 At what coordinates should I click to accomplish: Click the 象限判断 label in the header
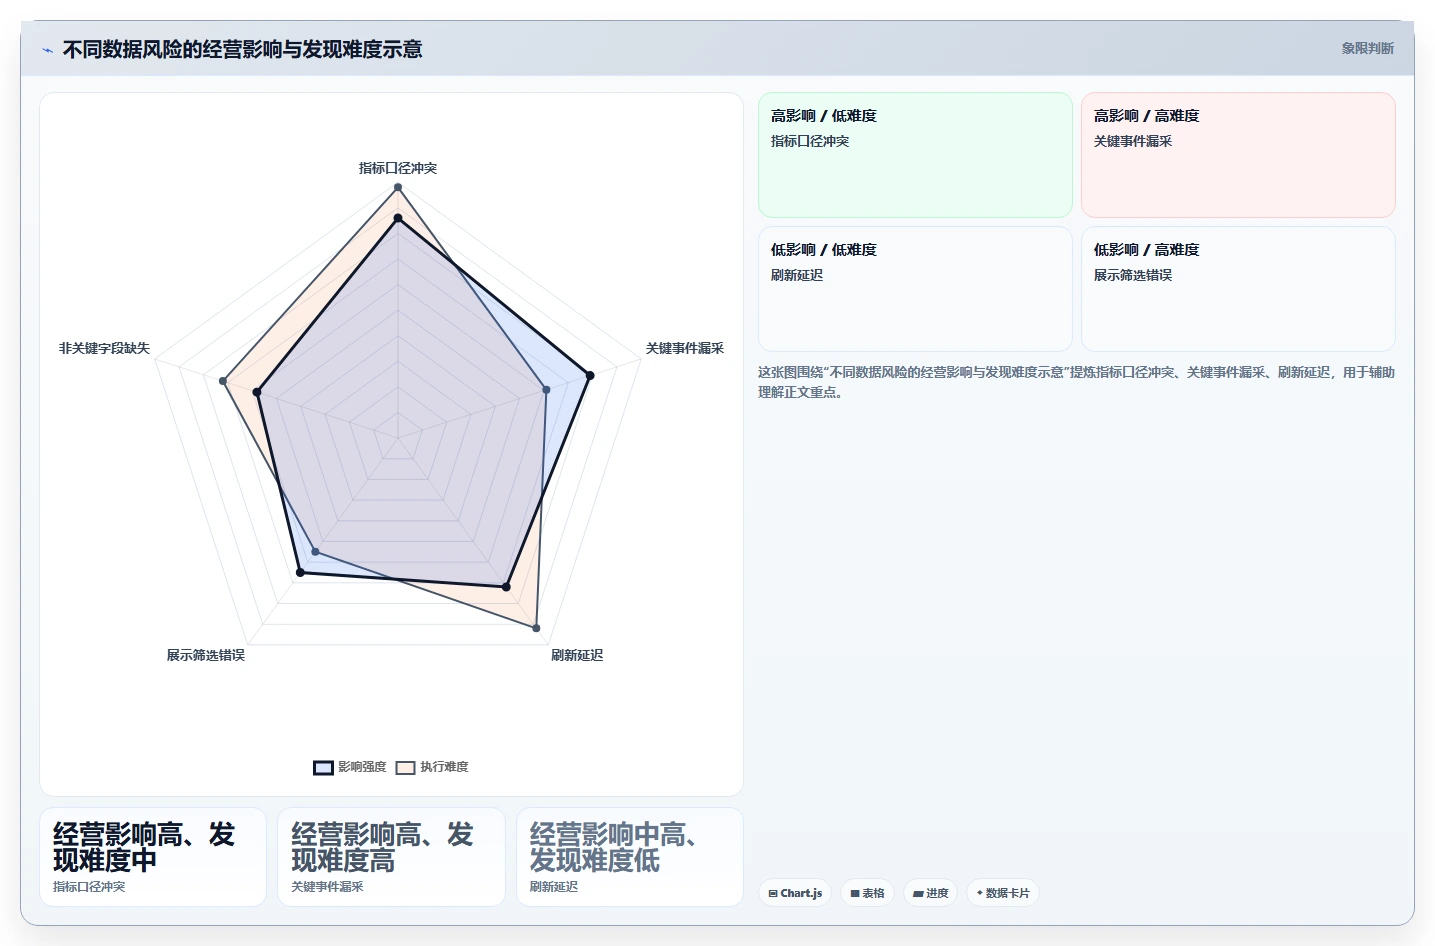pyautogui.click(x=1367, y=48)
